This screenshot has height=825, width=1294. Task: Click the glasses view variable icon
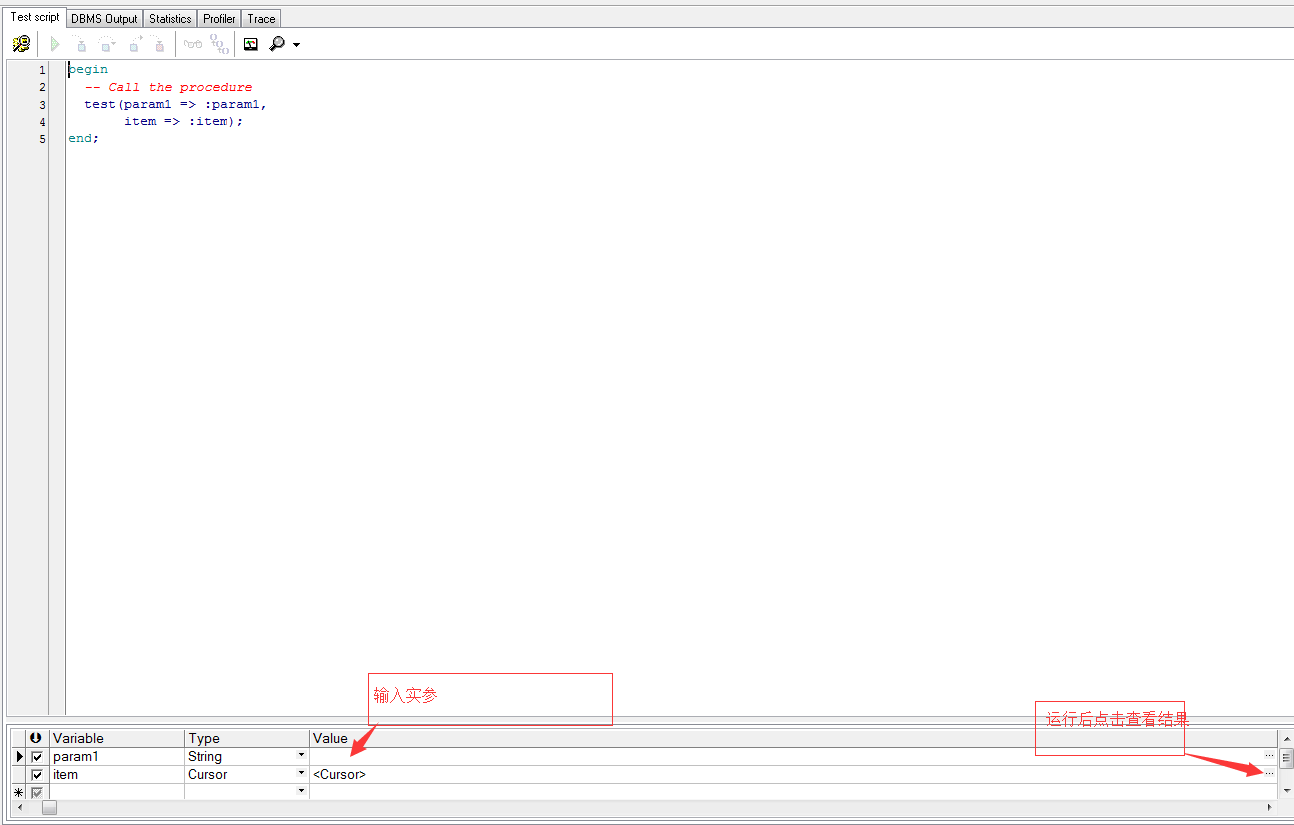(193, 44)
